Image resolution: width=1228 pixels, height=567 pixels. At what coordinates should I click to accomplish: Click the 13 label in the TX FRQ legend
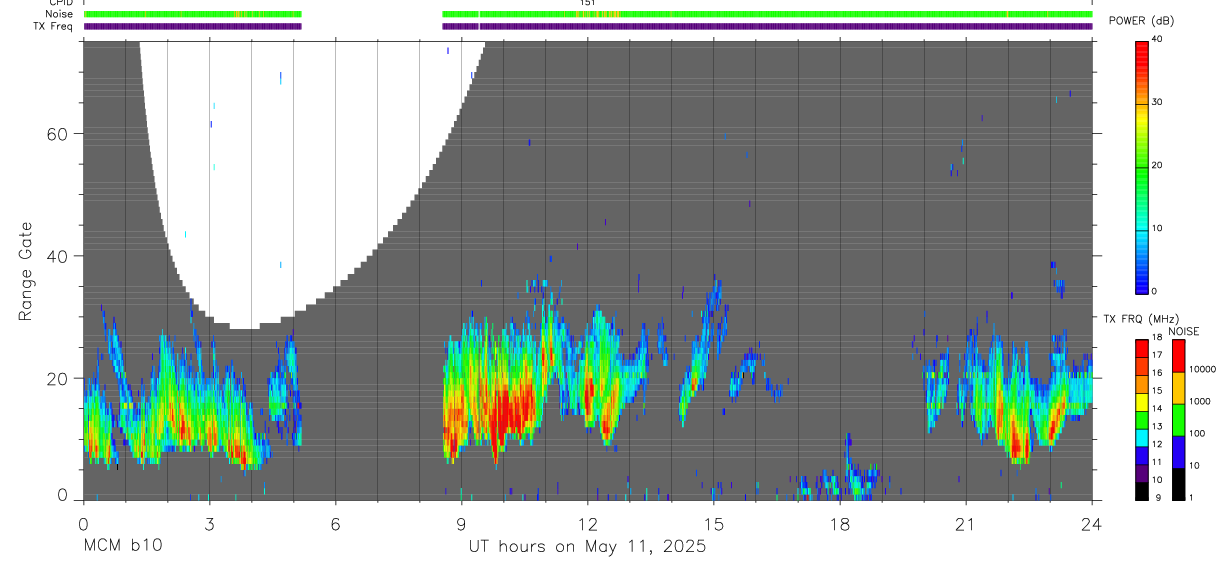(x=1156, y=426)
